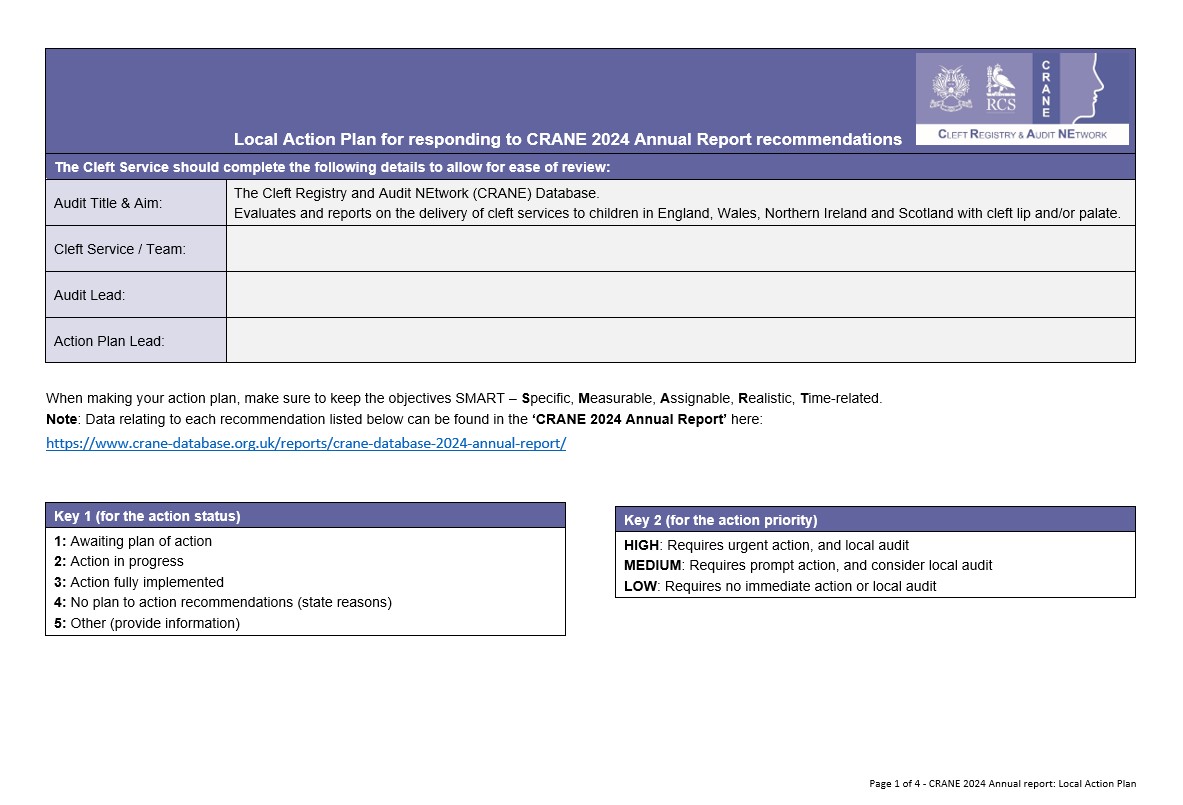Click the vertical CRANE lettering in logo
This screenshot has height=805, width=1183.
(x=1046, y=88)
